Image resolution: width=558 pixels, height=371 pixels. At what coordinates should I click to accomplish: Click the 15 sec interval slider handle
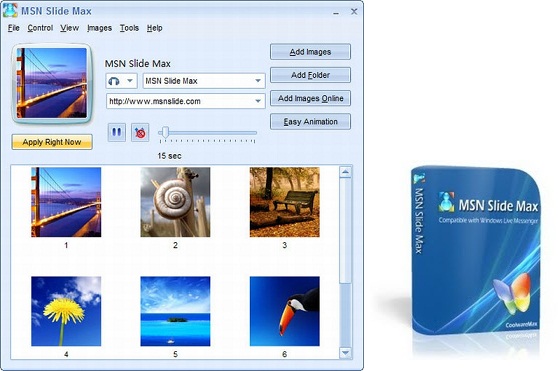point(165,132)
